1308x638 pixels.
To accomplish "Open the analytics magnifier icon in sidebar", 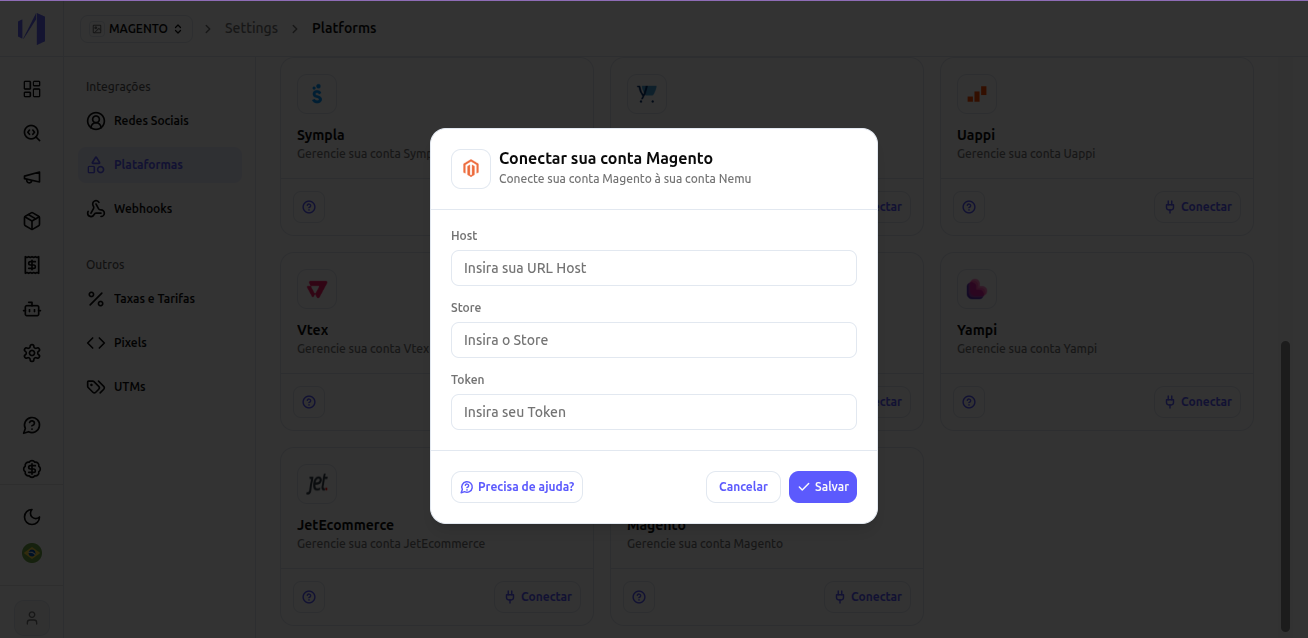I will [32, 133].
